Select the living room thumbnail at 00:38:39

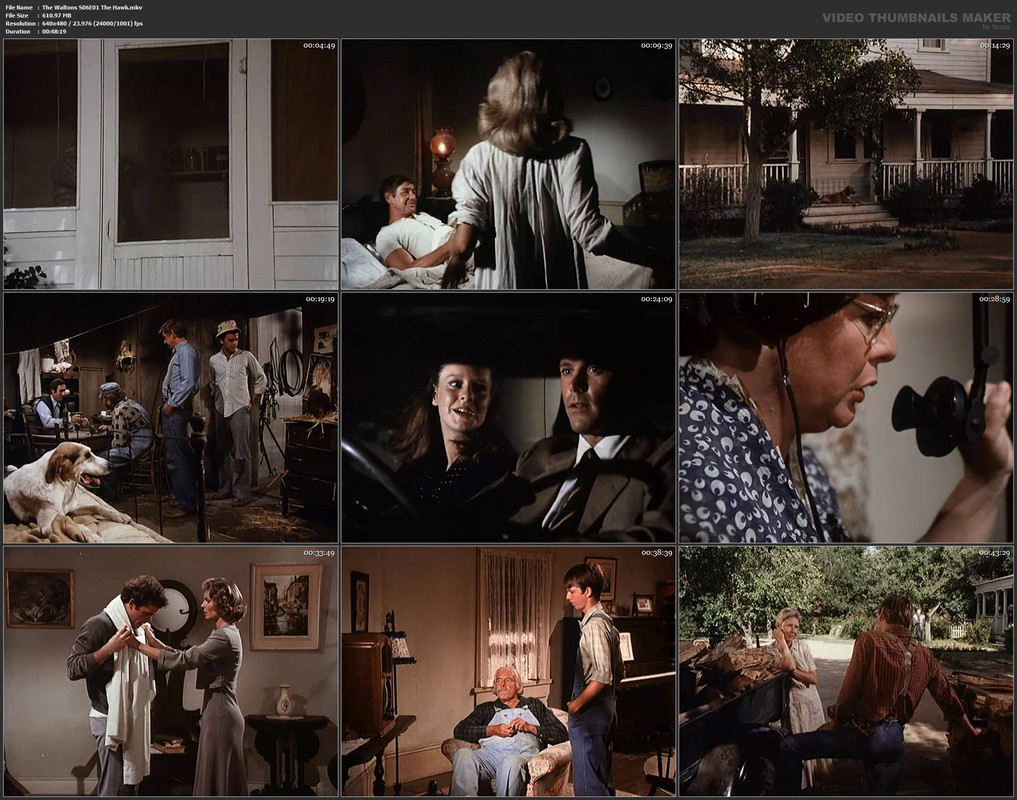point(508,671)
